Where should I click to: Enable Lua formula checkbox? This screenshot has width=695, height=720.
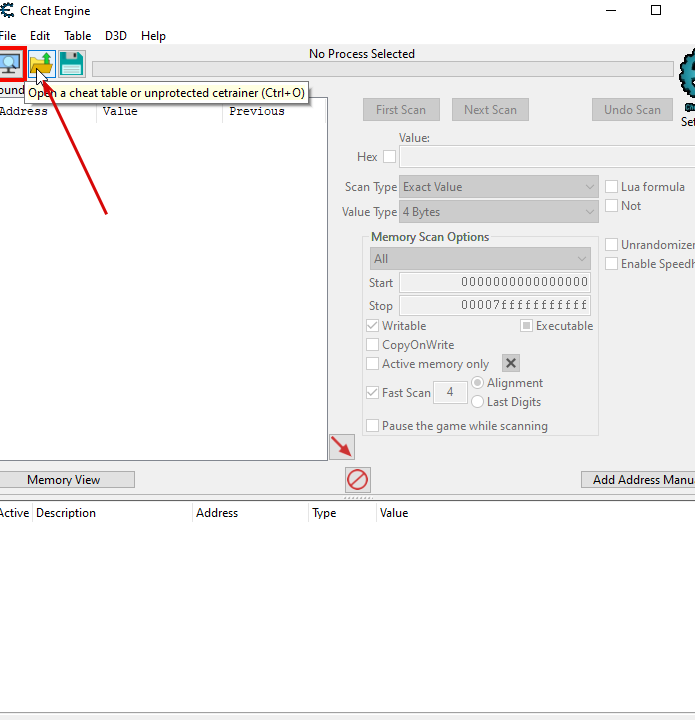(611, 187)
